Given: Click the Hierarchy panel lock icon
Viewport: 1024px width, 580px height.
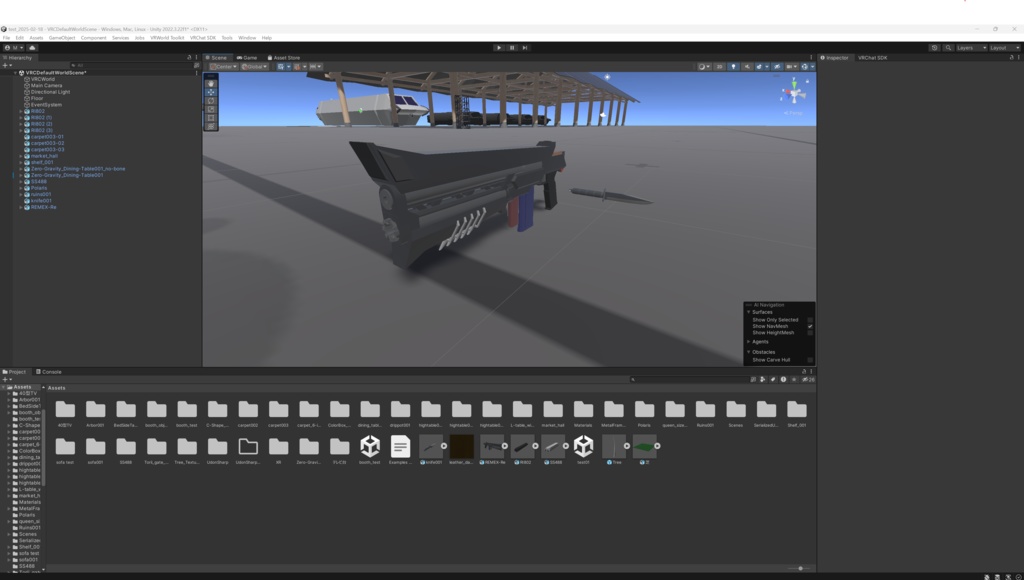Looking at the screenshot, I should pyautogui.click(x=189, y=57).
